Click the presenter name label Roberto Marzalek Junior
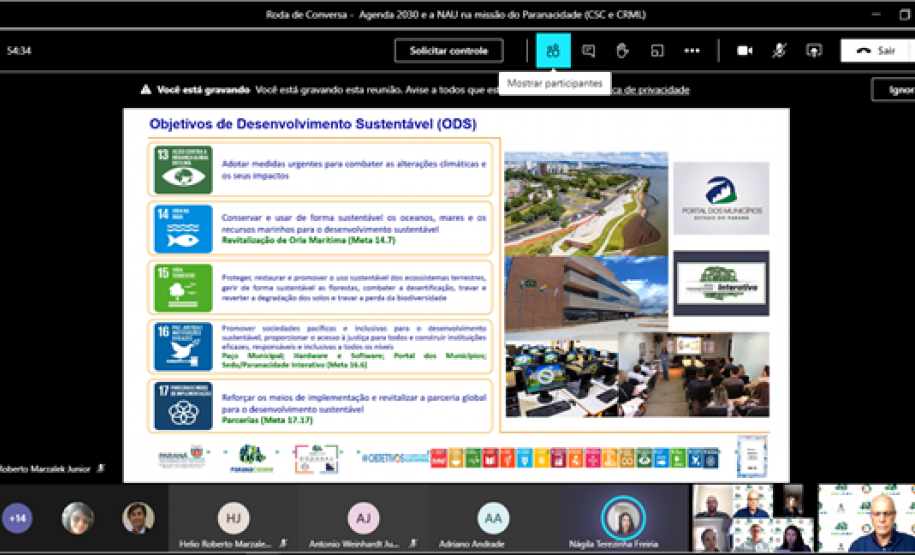 click(45, 469)
